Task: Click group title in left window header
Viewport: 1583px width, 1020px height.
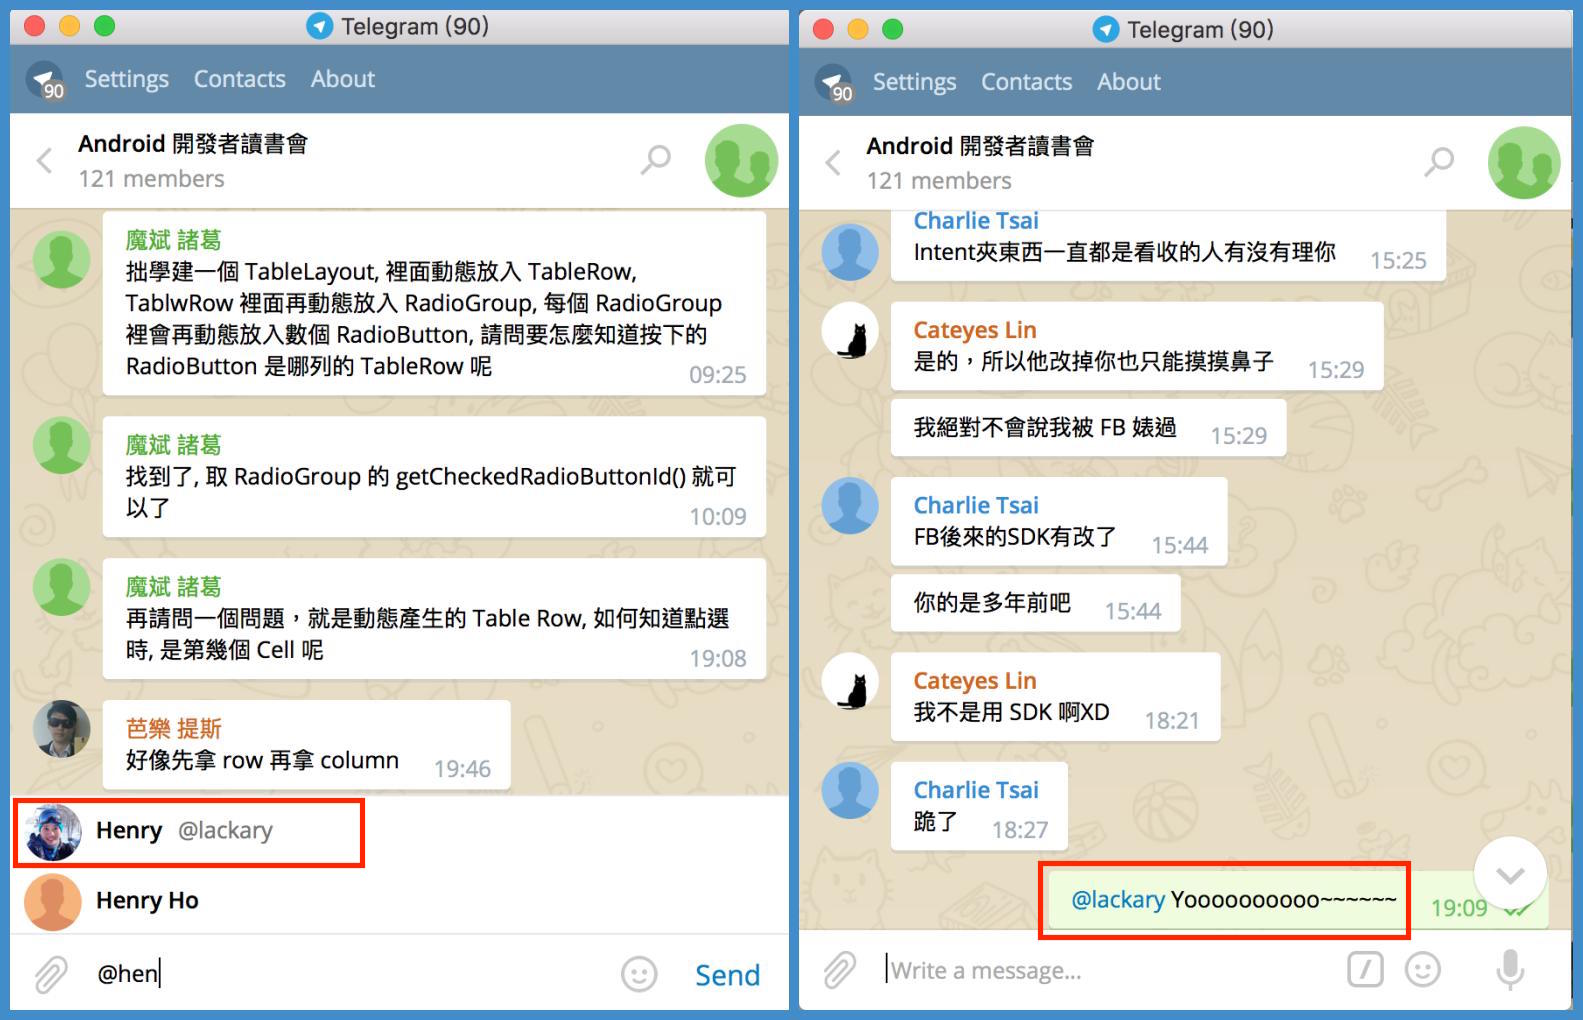Action: click(193, 144)
